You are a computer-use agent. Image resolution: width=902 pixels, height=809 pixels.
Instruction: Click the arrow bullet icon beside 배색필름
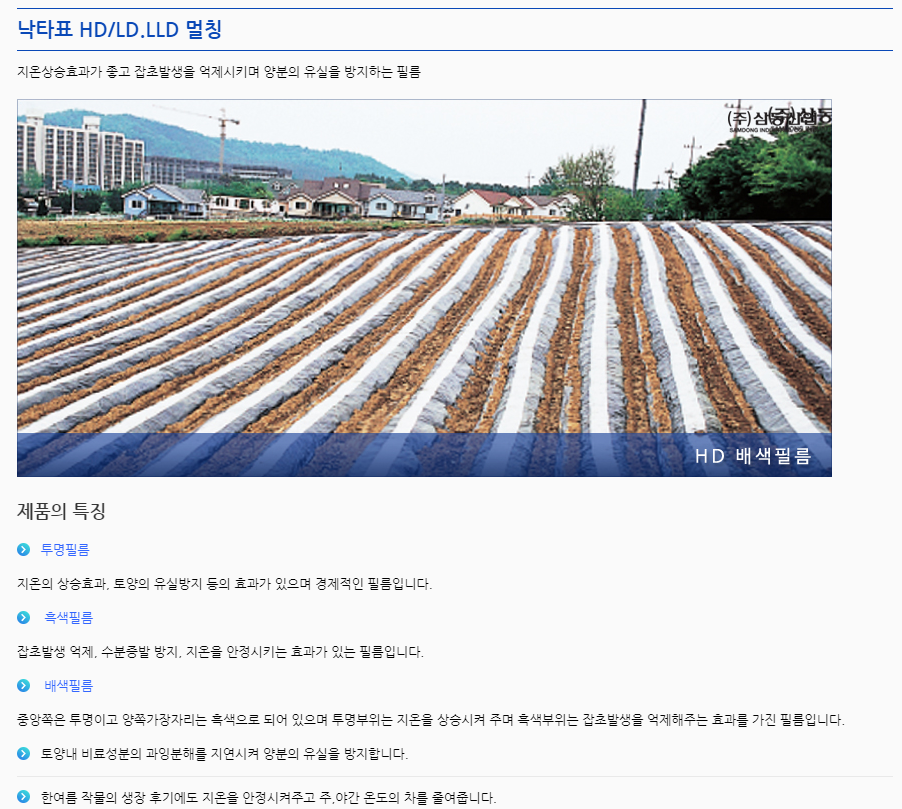pyautogui.click(x=24, y=685)
